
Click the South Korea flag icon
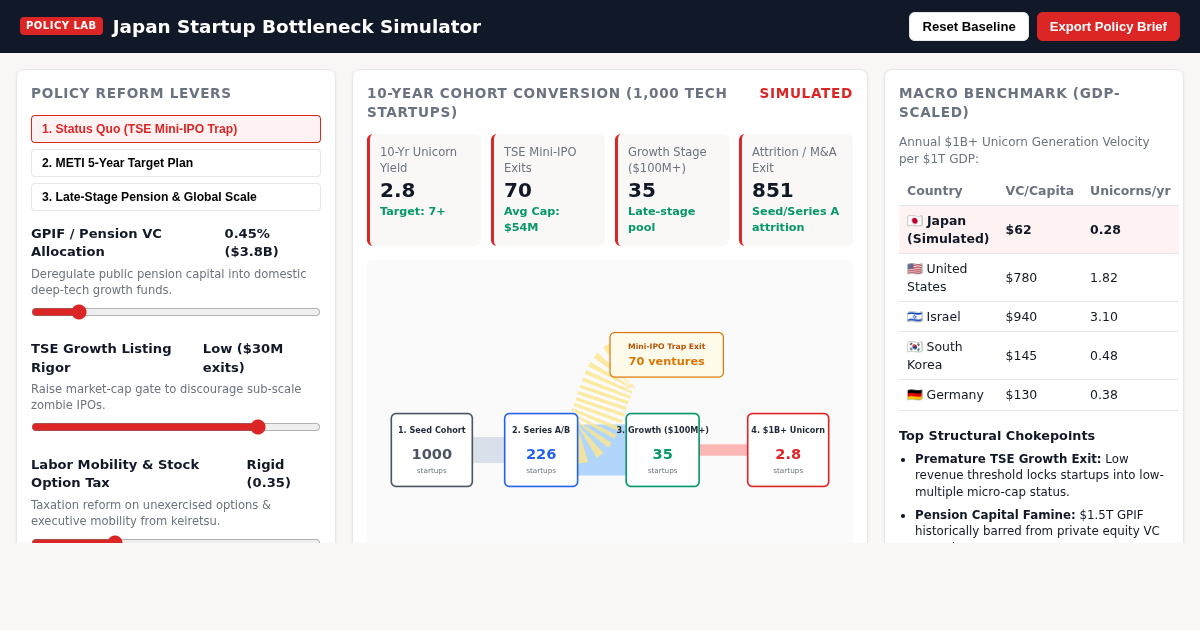point(914,347)
